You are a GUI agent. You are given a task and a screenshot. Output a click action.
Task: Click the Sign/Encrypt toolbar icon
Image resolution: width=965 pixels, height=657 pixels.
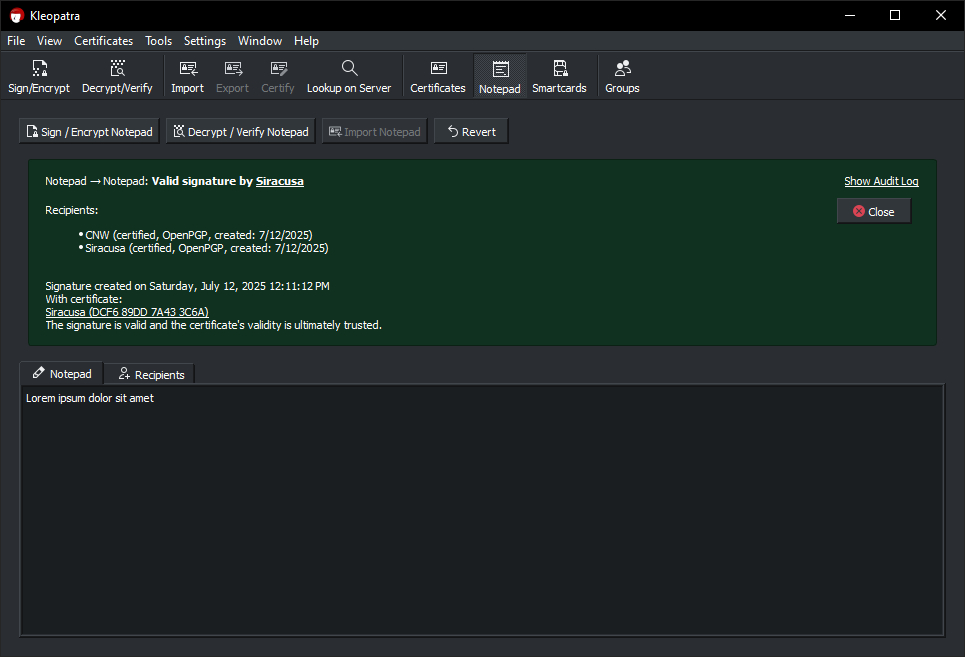point(39,76)
